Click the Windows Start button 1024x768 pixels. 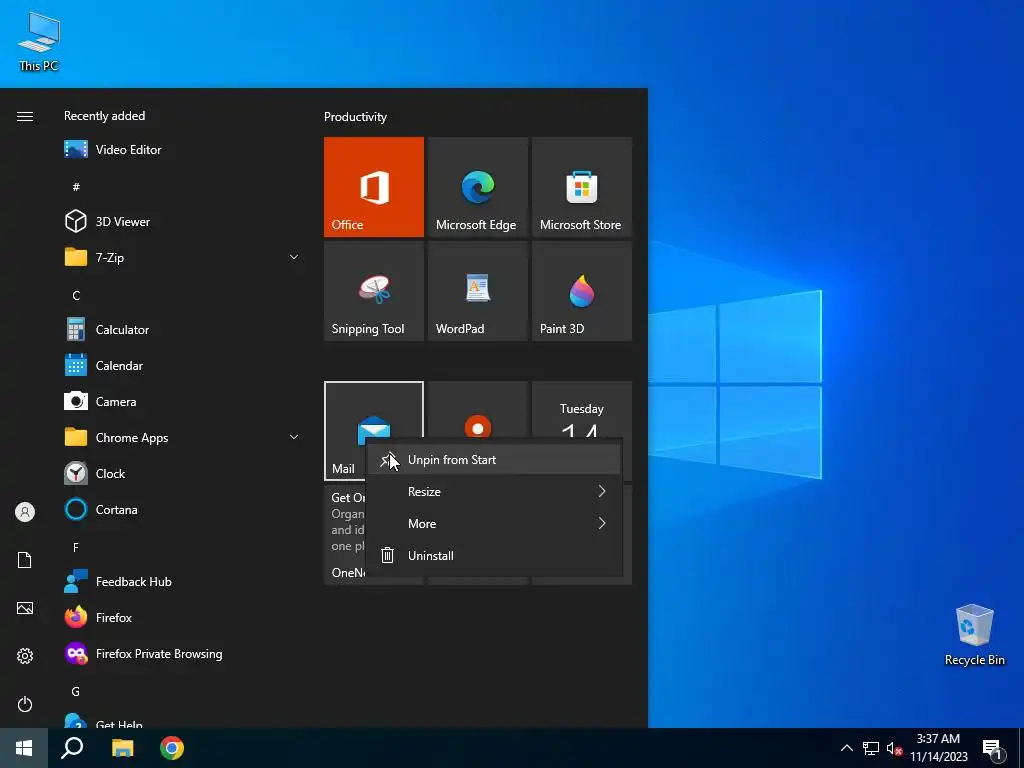[24, 748]
